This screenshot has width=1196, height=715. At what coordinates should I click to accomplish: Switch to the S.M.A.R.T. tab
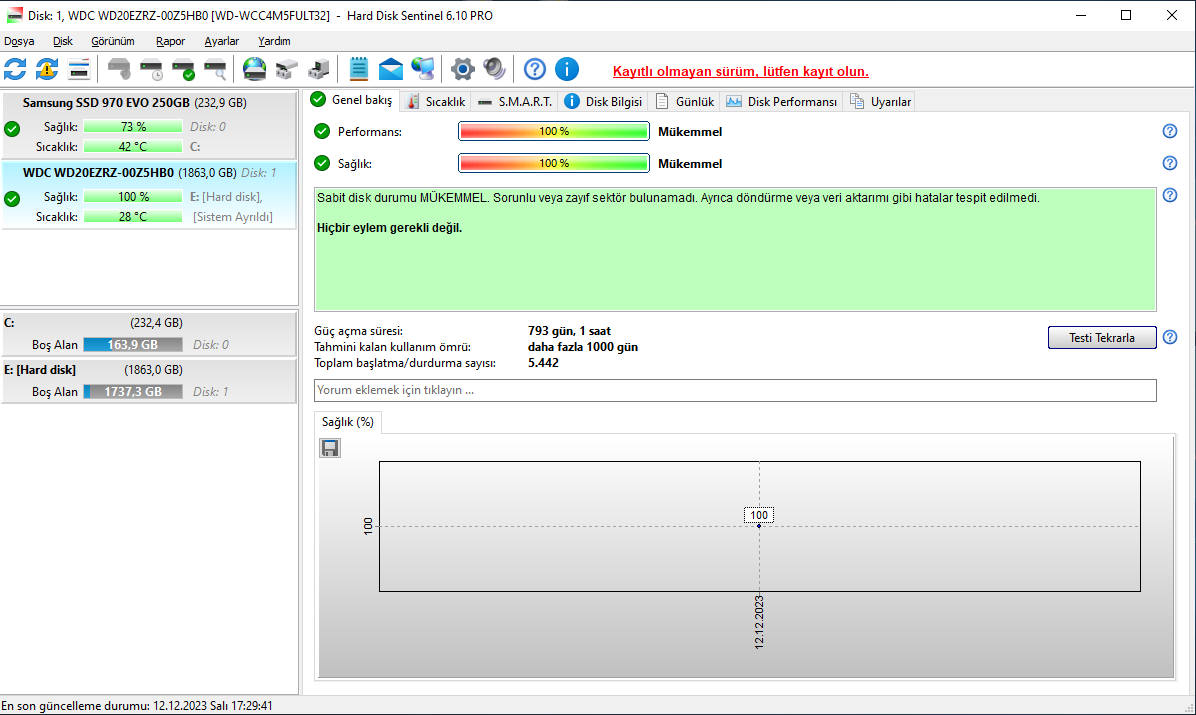[x=515, y=101]
